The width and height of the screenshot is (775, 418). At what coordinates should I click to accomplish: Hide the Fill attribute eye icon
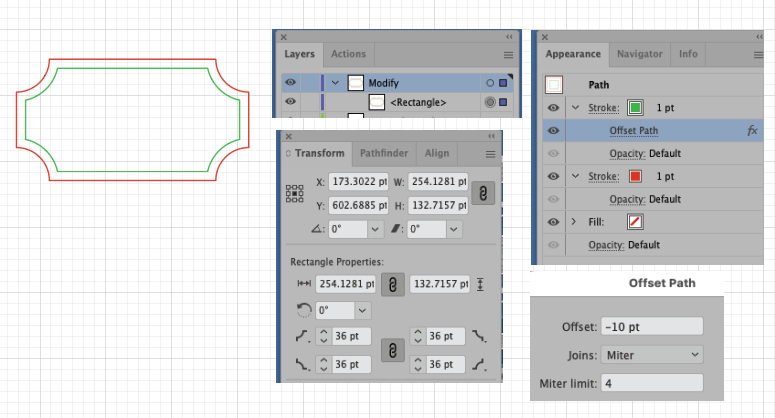pyautogui.click(x=554, y=222)
